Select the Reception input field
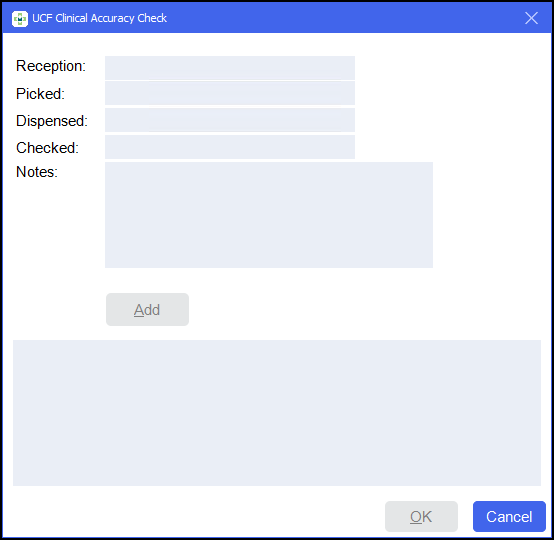 (x=230, y=68)
